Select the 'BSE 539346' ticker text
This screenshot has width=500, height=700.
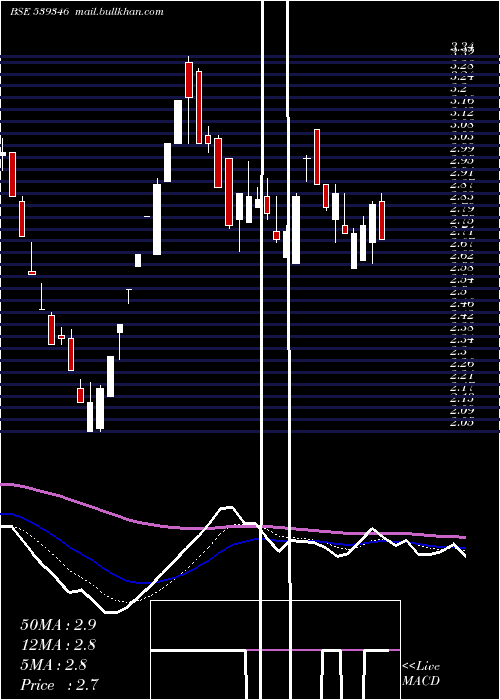coord(39,12)
